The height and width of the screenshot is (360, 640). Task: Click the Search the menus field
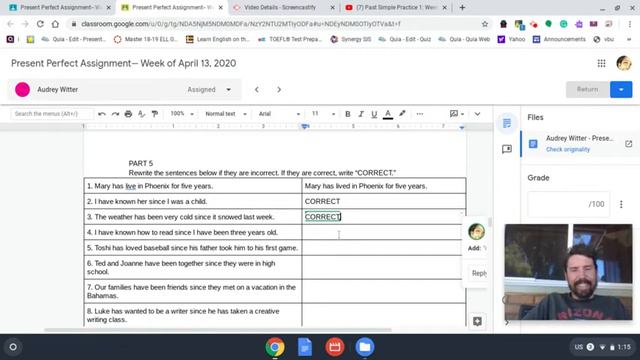click(x=52, y=114)
